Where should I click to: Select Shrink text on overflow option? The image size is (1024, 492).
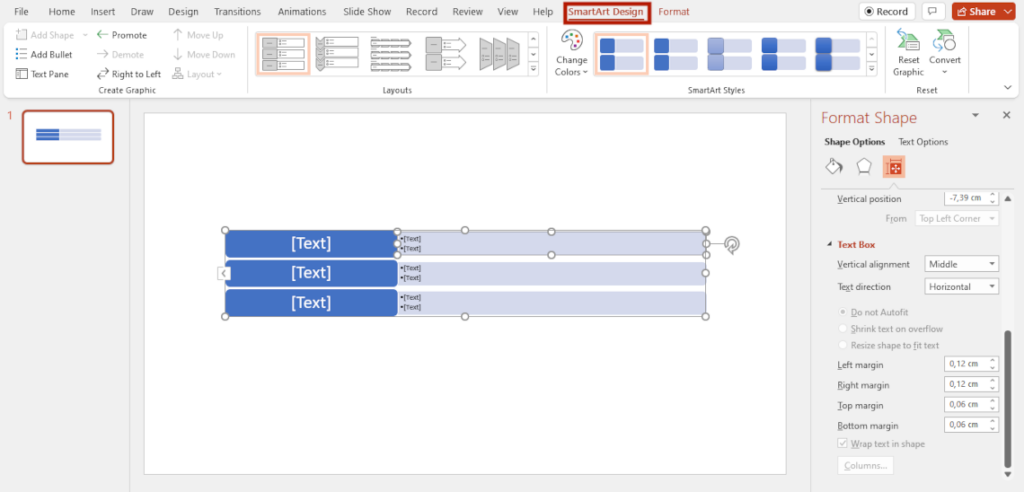[x=843, y=329]
